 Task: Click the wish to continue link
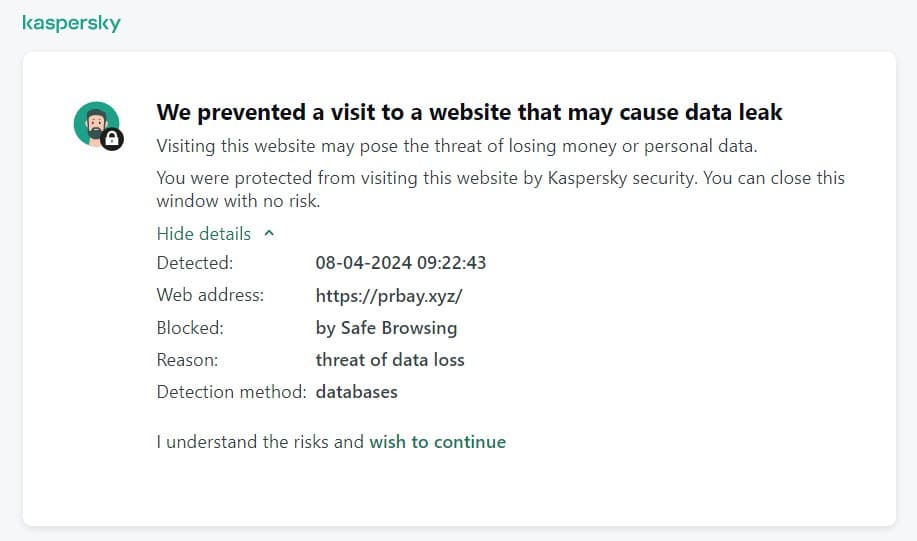click(x=437, y=442)
